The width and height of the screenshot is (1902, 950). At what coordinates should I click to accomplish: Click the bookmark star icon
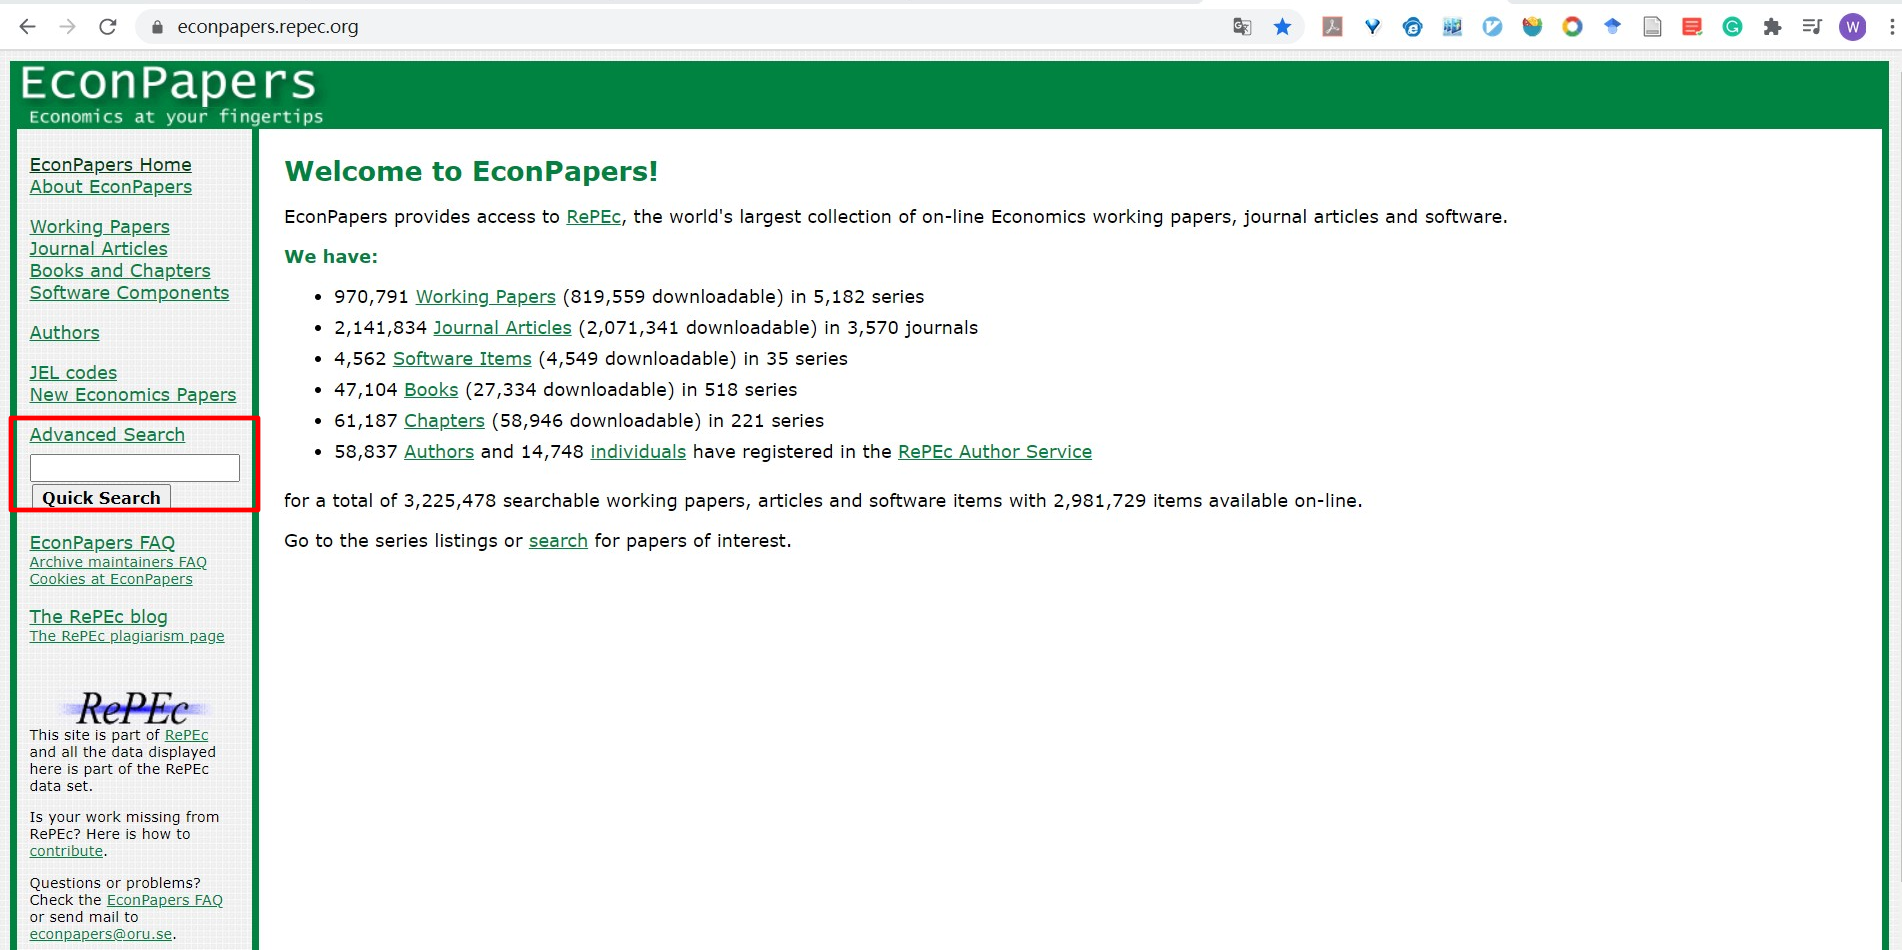pos(1282,27)
